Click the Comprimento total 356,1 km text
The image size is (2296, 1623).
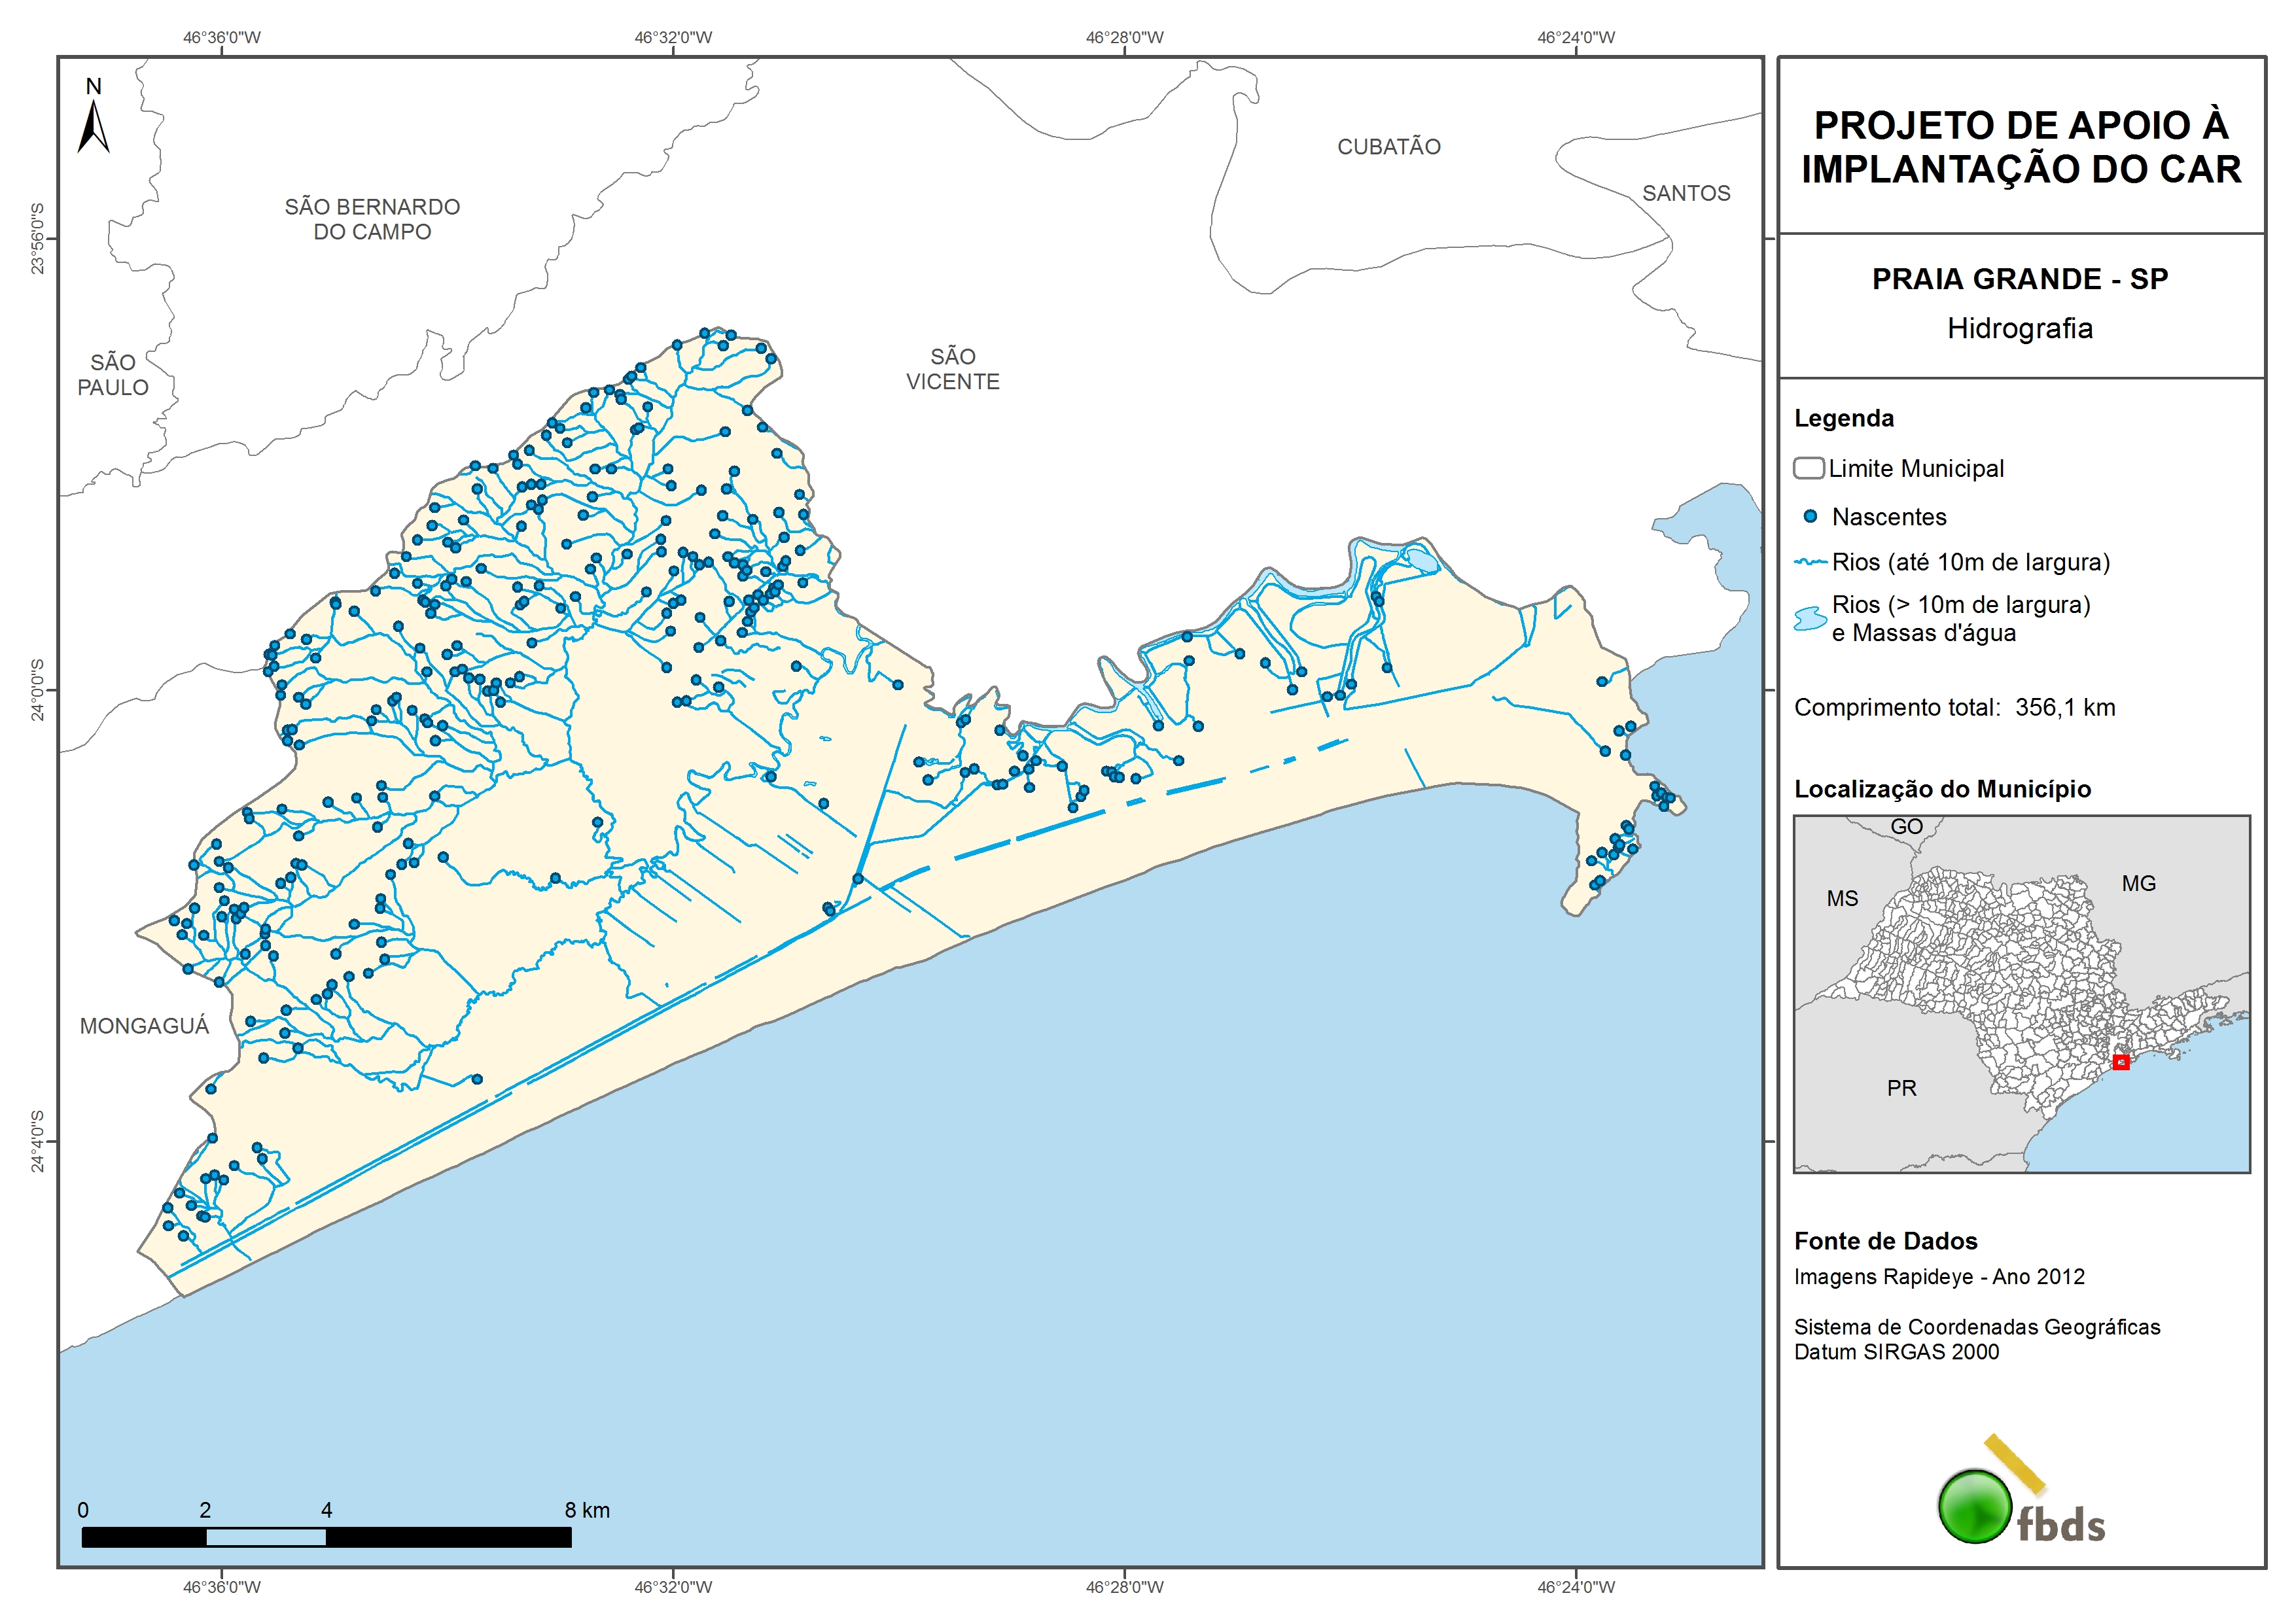1954,707
